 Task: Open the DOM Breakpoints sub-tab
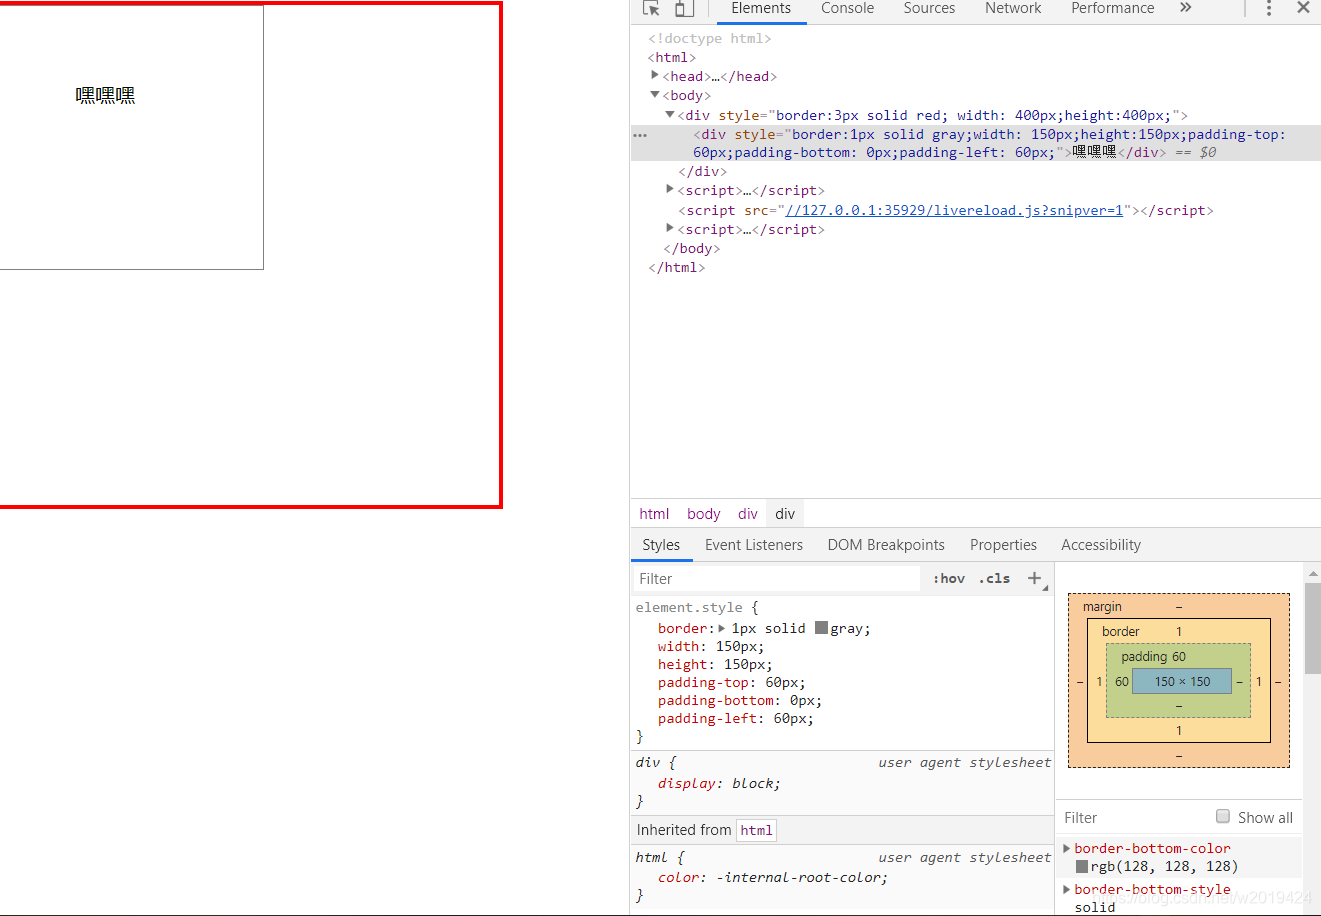(886, 545)
